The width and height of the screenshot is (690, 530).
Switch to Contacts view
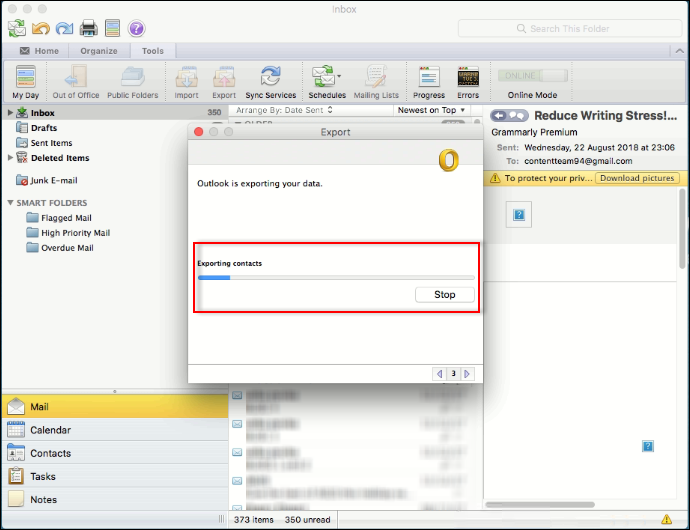click(115, 453)
